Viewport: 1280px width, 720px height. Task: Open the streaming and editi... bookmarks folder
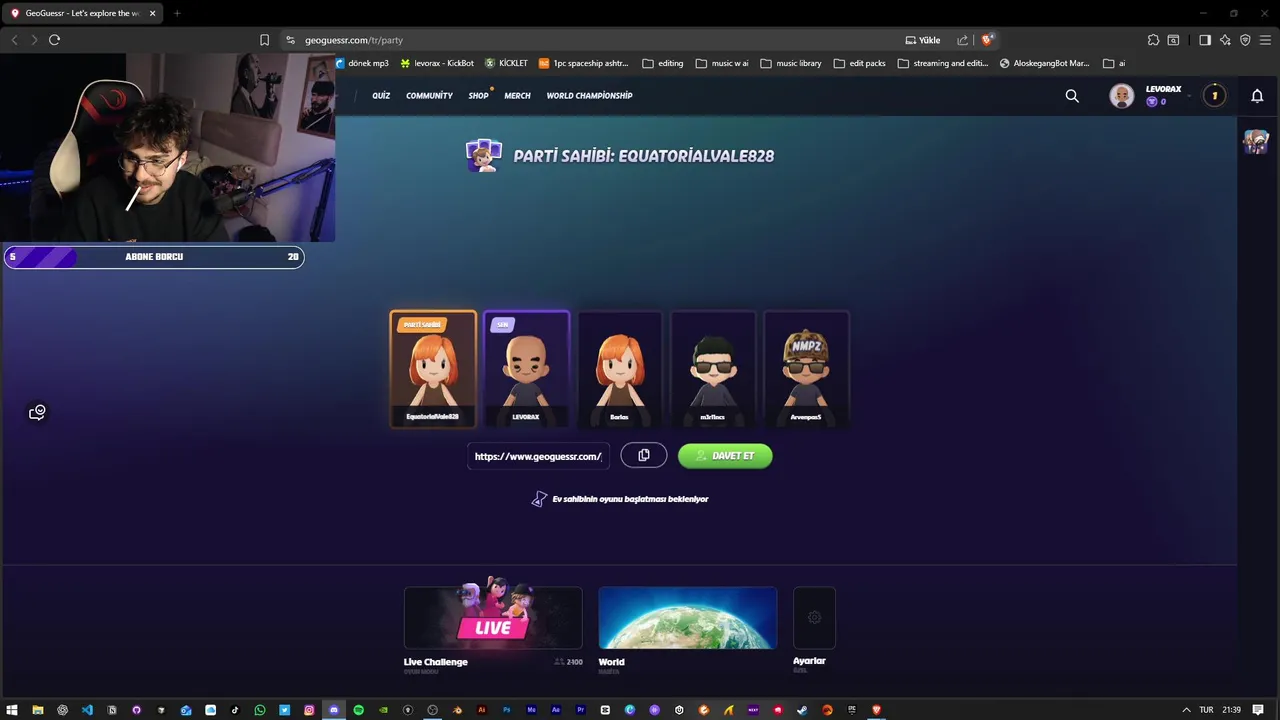coord(943,63)
